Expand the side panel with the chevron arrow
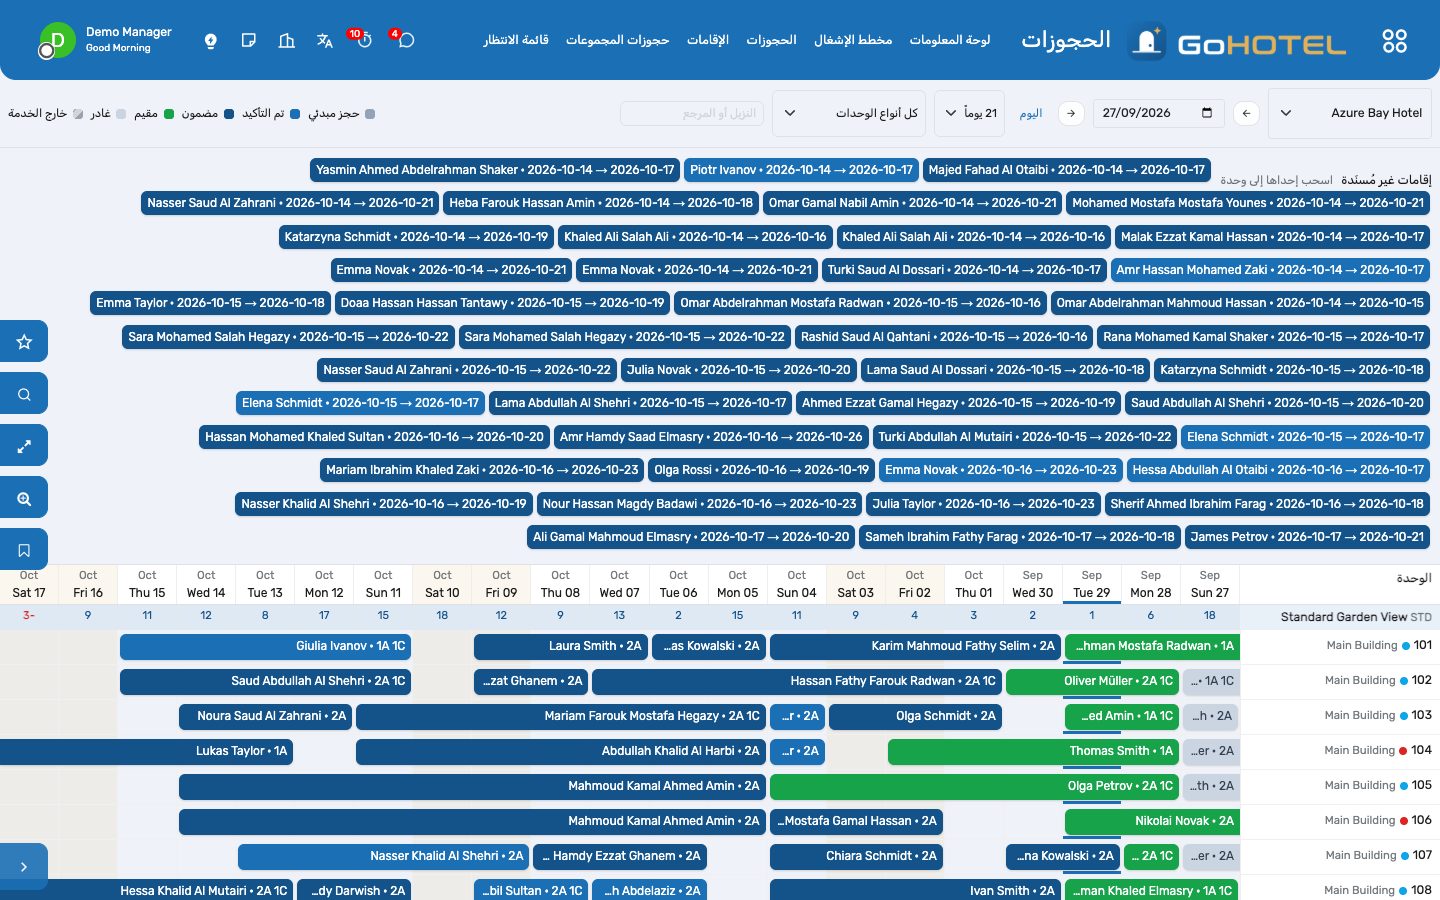The height and width of the screenshot is (900, 1440). tap(24, 867)
